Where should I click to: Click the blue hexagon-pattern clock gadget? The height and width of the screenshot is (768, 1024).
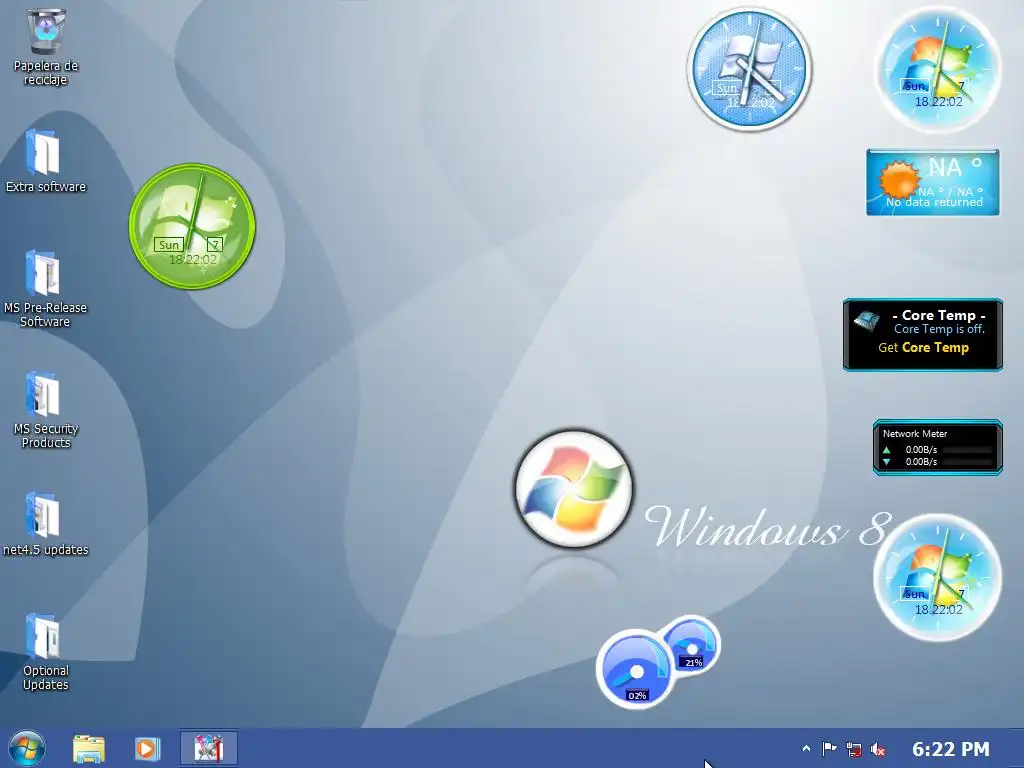pos(750,68)
